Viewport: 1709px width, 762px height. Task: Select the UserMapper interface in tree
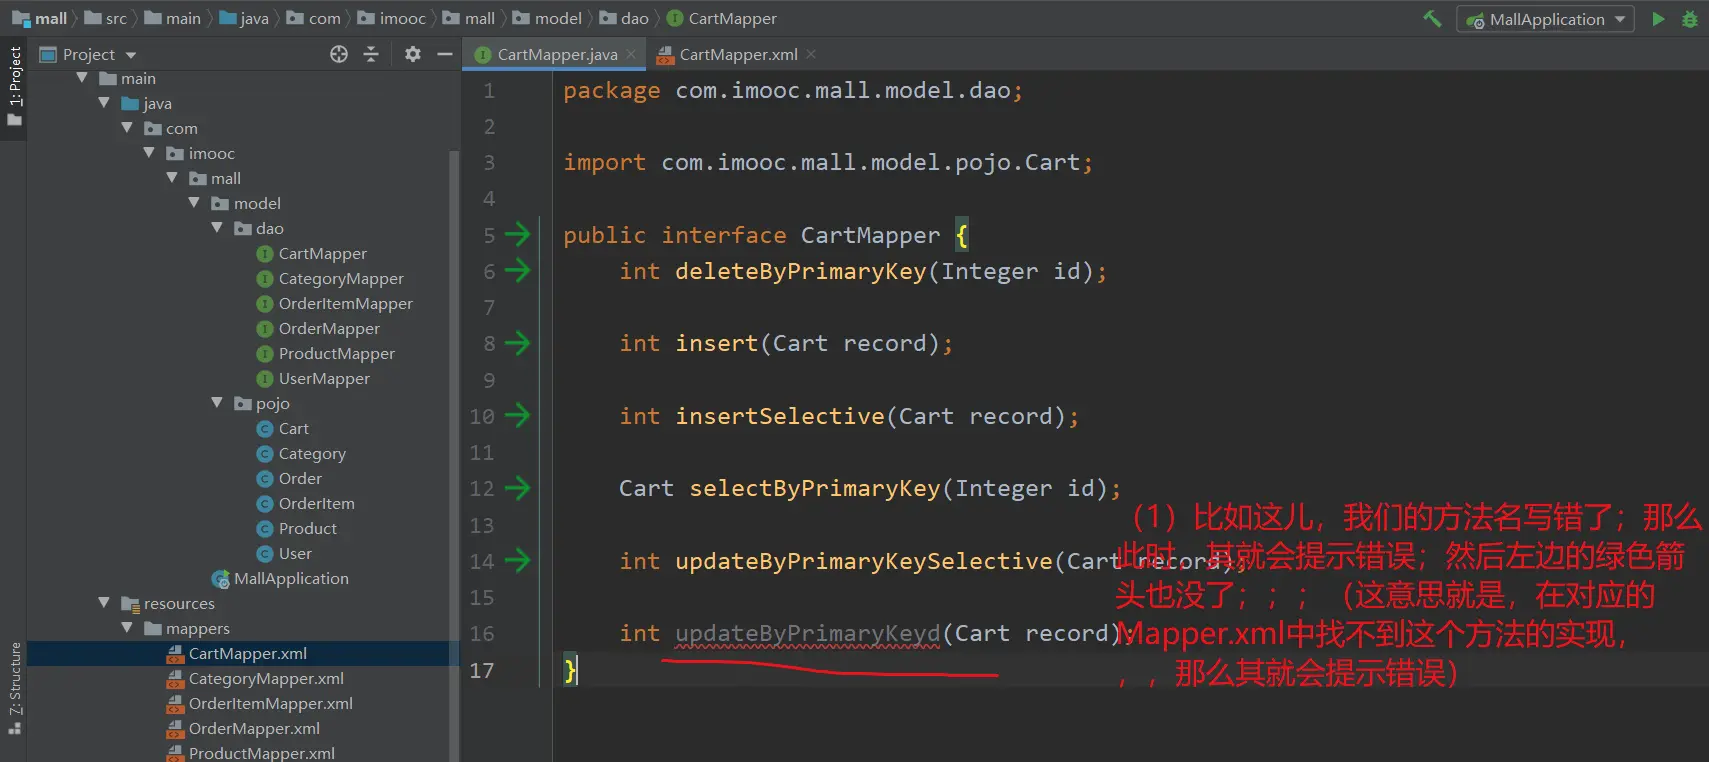323,378
